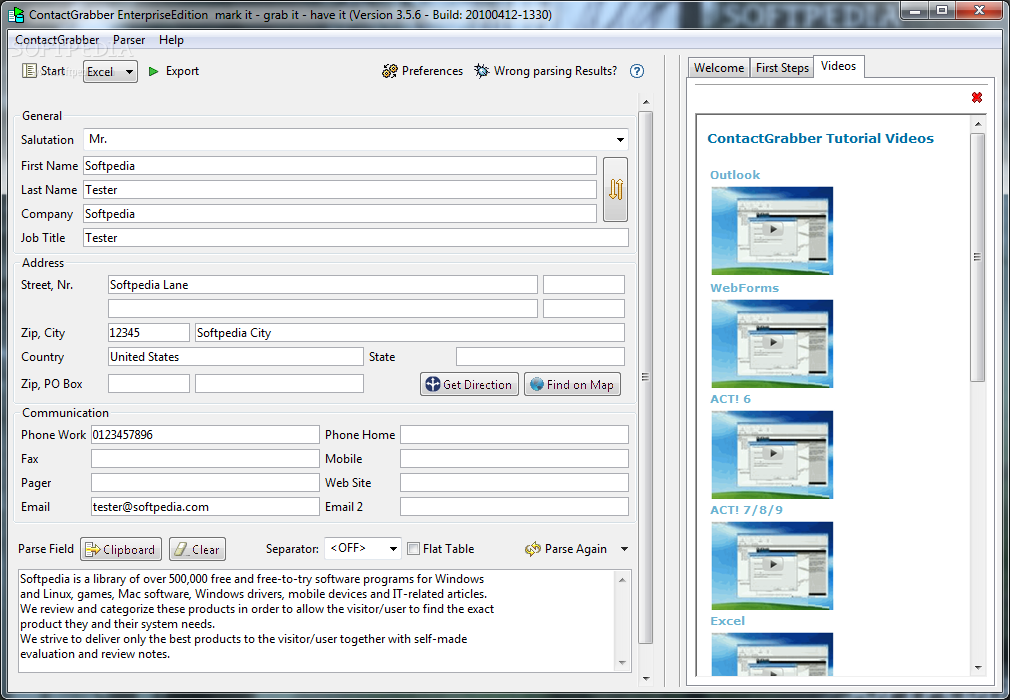This screenshot has width=1010, height=700.
Task: Click the red X in Videos panel
Action: pos(977,97)
